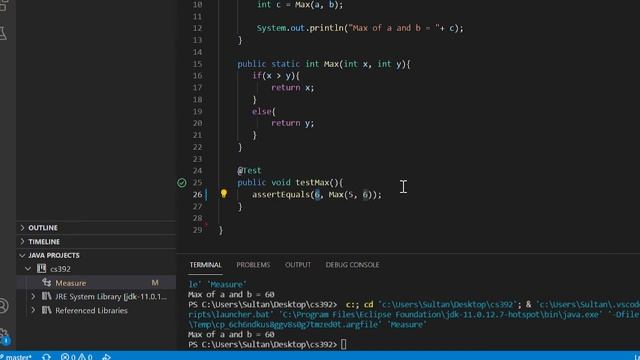Expand the Referenced Libraries node
The height and width of the screenshot is (360, 640).
[x=33, y=310]
